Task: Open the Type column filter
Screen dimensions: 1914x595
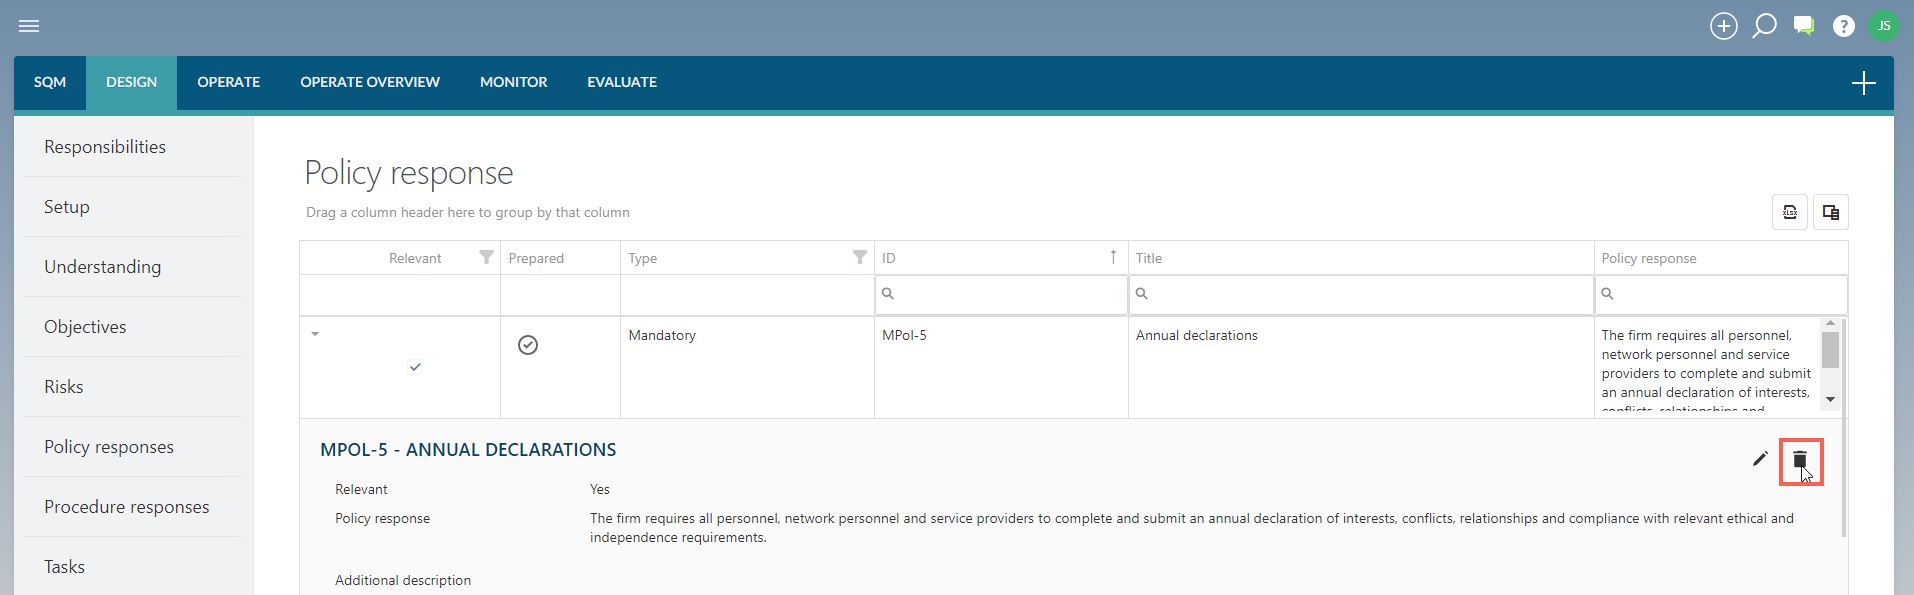Action: (859, 257)
